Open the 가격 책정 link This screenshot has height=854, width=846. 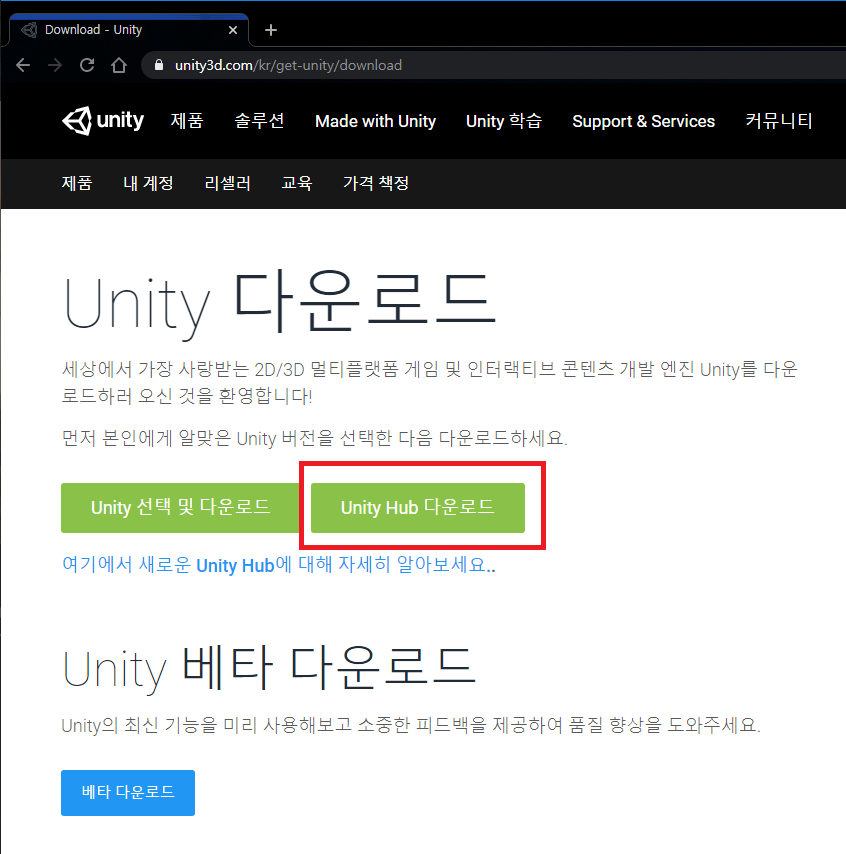[376, 183]
